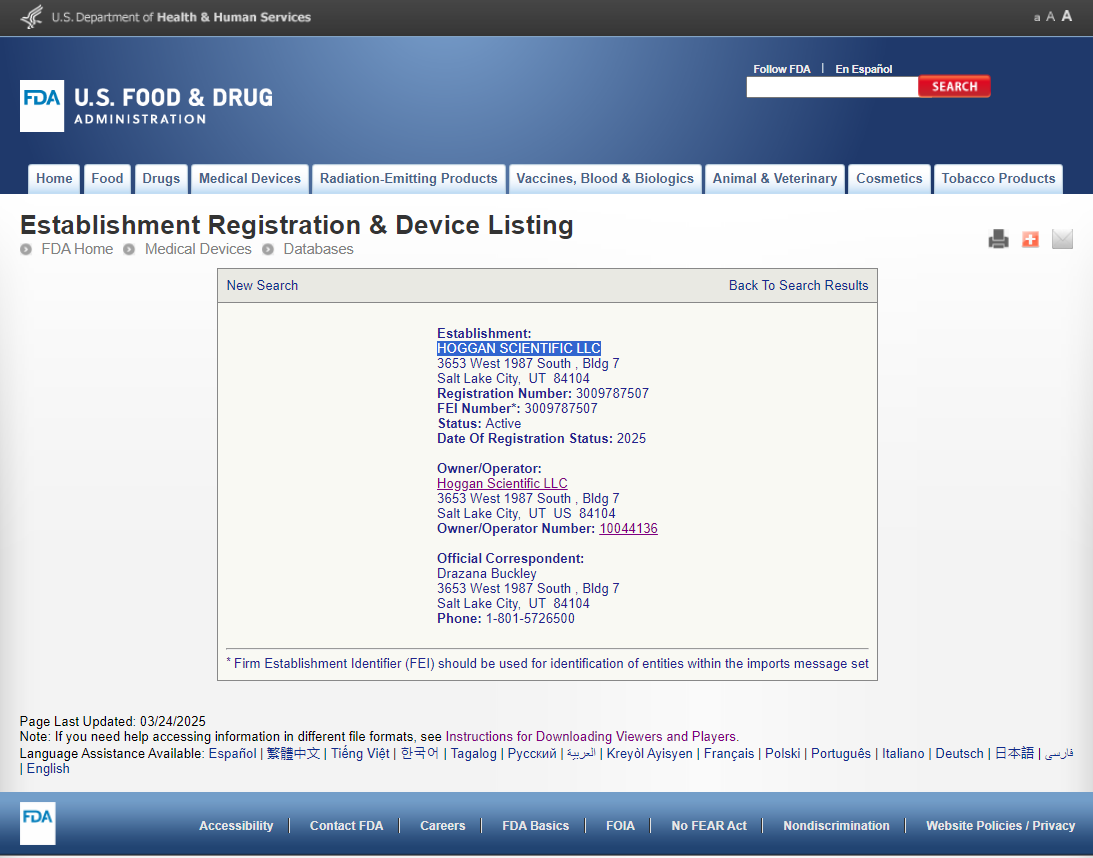
Task: Click the envelope email icon
Action: [x=1062, y=239]
